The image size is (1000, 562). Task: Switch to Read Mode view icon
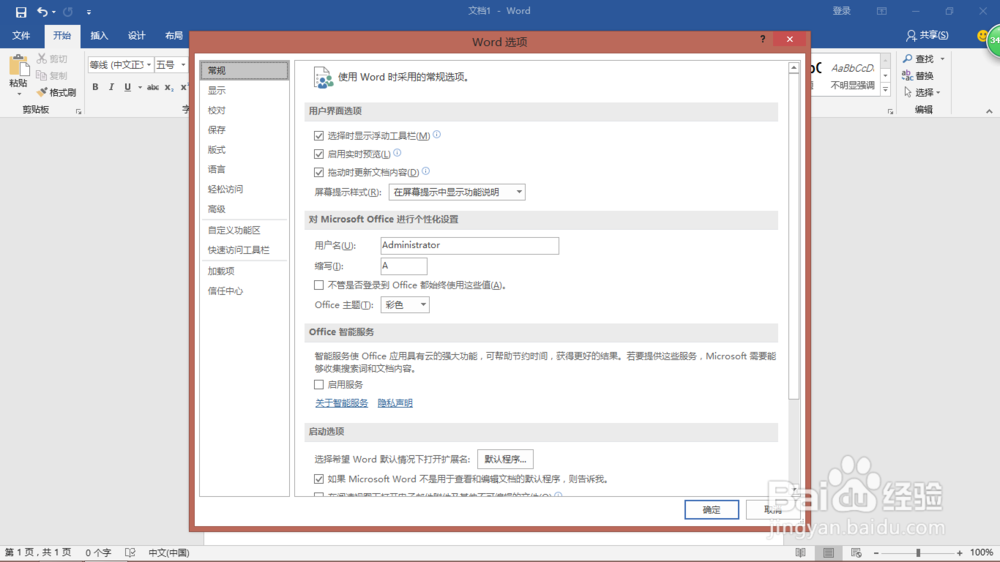(x=800, y=552)
